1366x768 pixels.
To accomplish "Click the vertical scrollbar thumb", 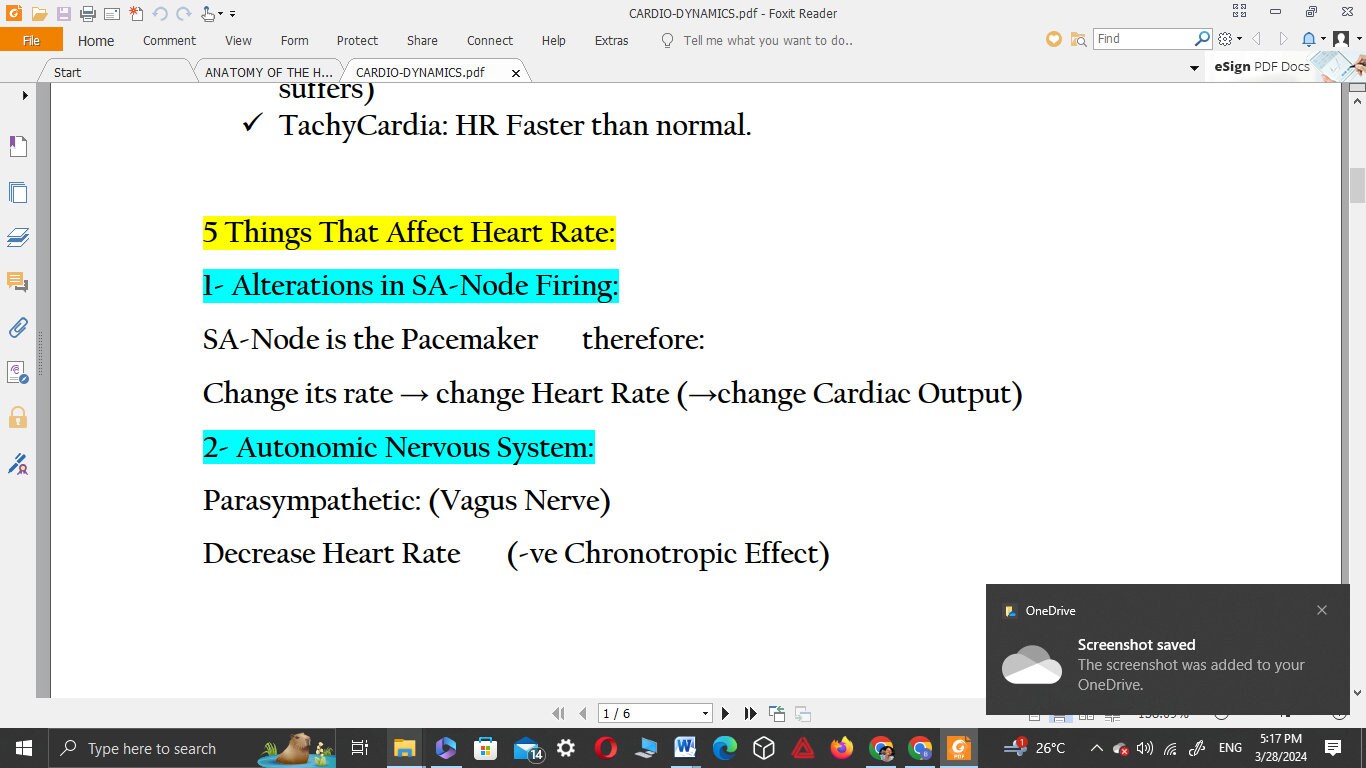I will [x=1357, y=186].
